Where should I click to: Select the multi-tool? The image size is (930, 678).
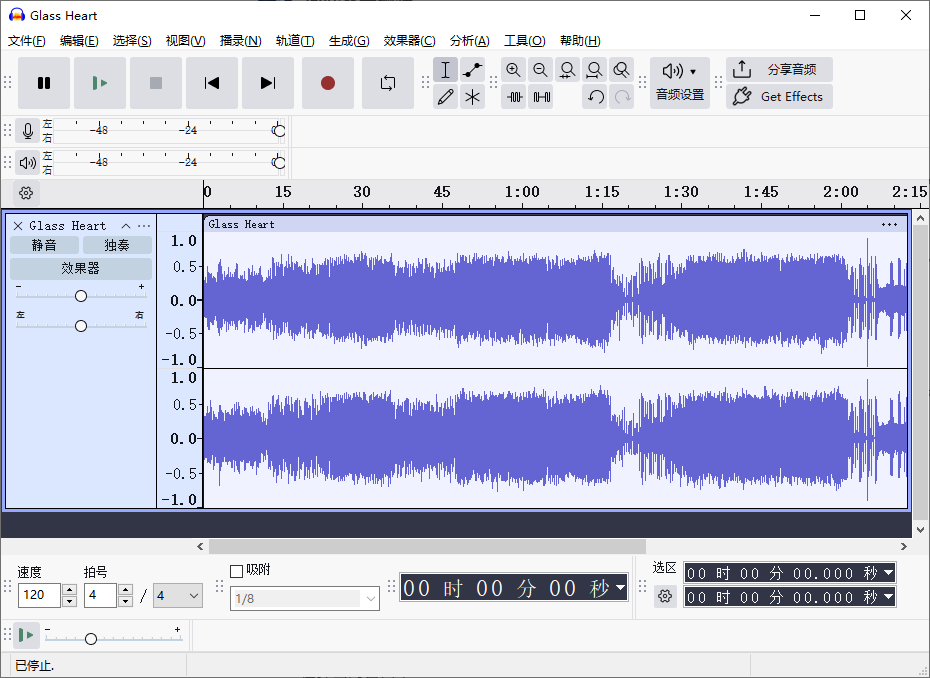(x=472, y=96)
